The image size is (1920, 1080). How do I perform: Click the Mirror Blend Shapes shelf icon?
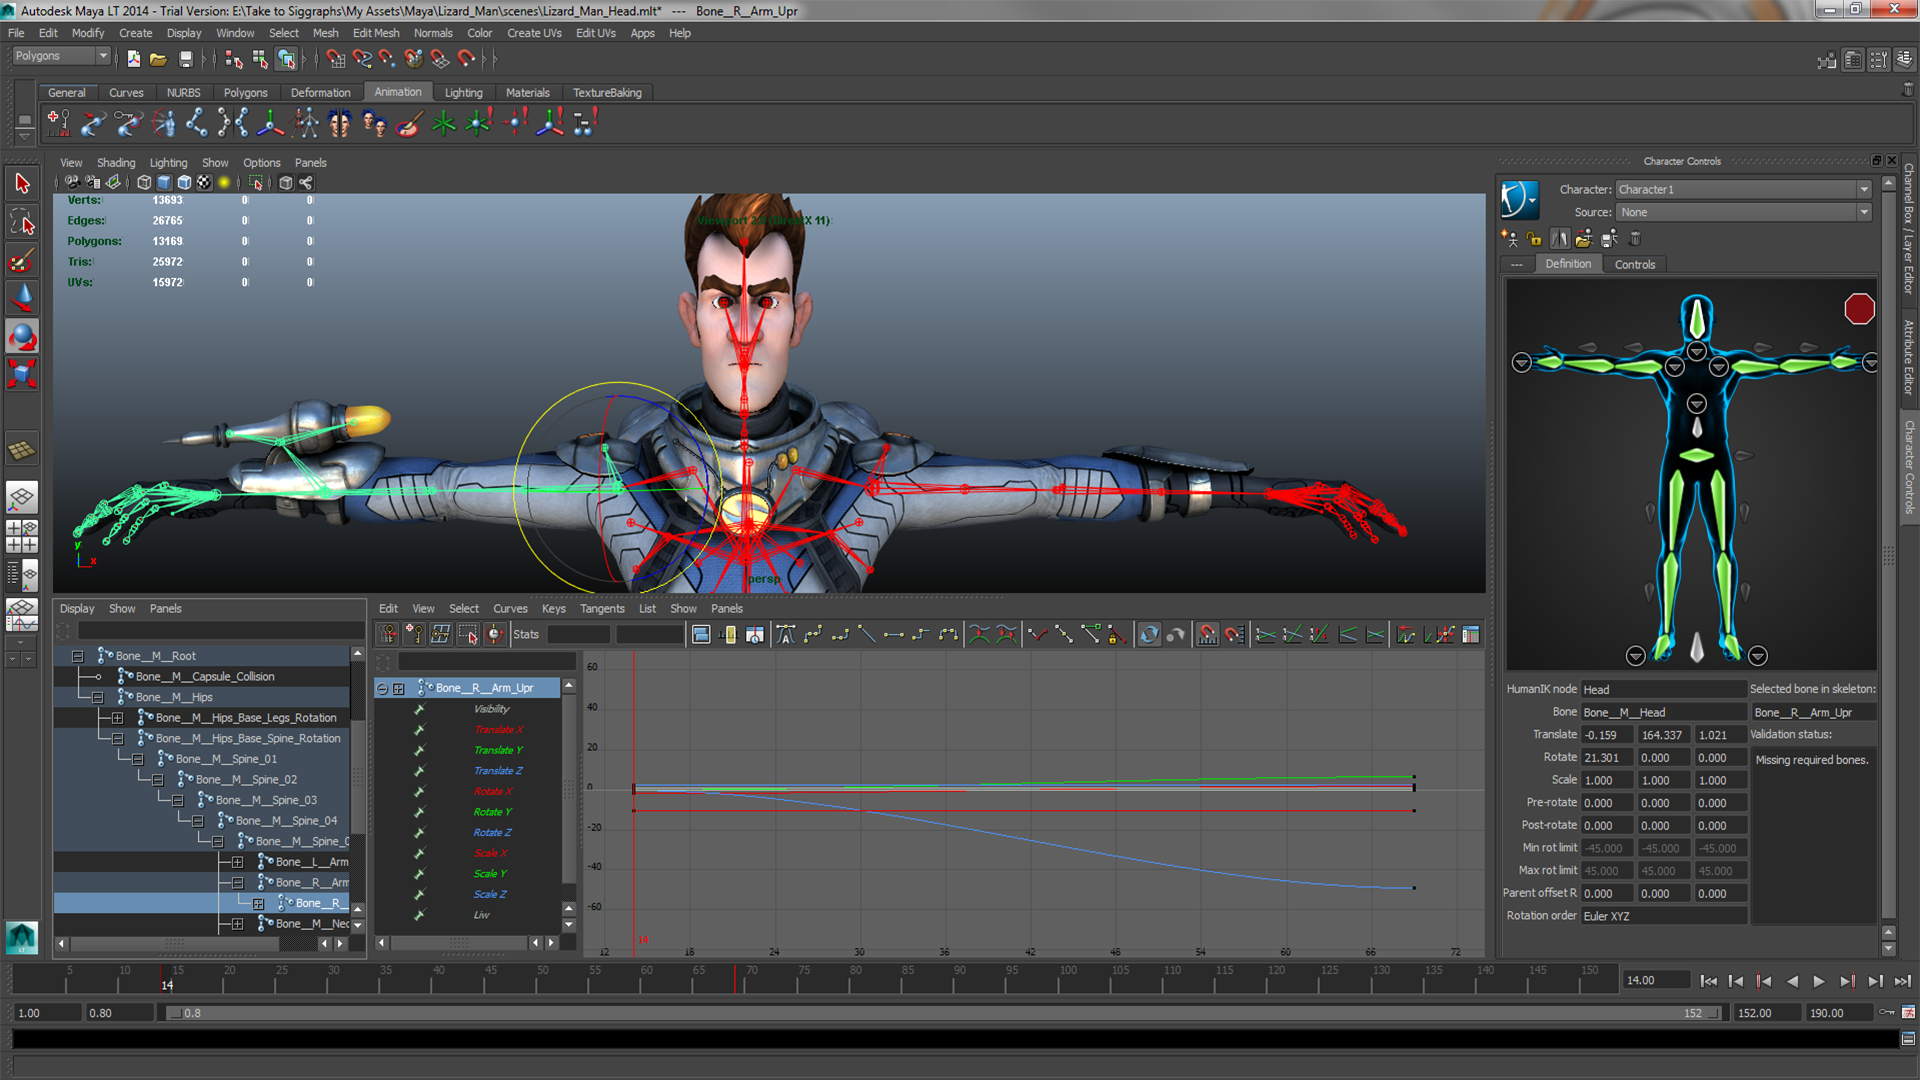click(x=339, y=122)
